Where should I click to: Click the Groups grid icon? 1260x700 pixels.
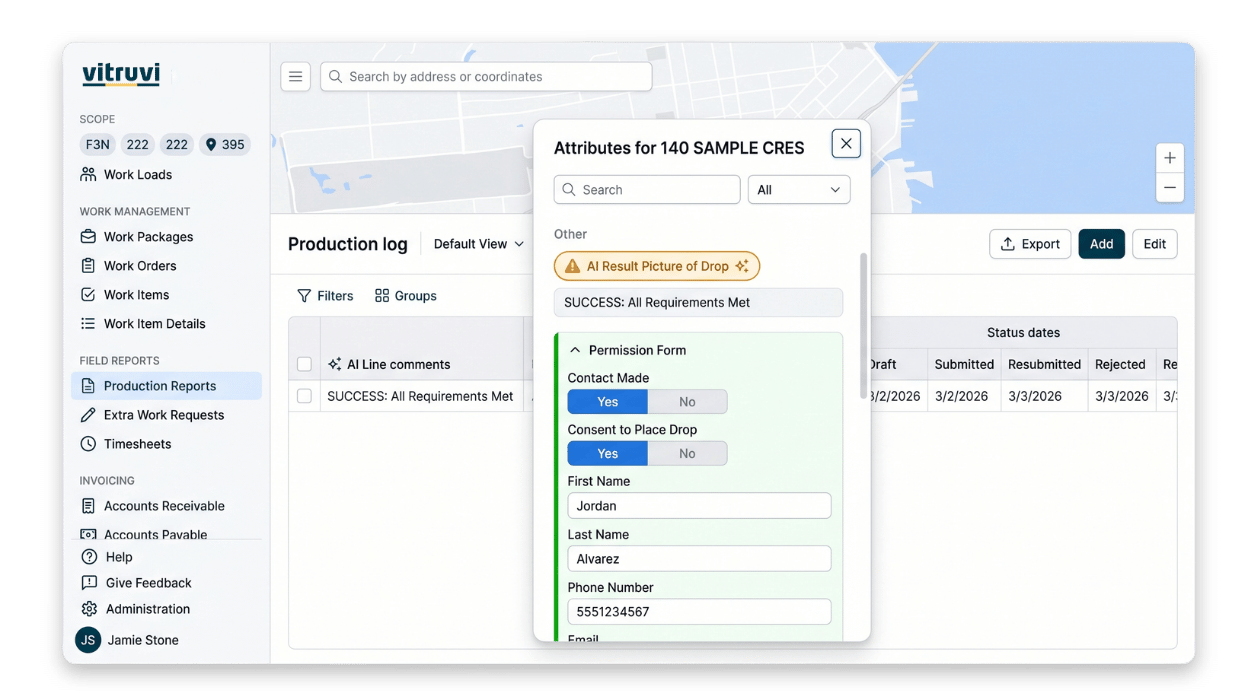click(382, 296)
